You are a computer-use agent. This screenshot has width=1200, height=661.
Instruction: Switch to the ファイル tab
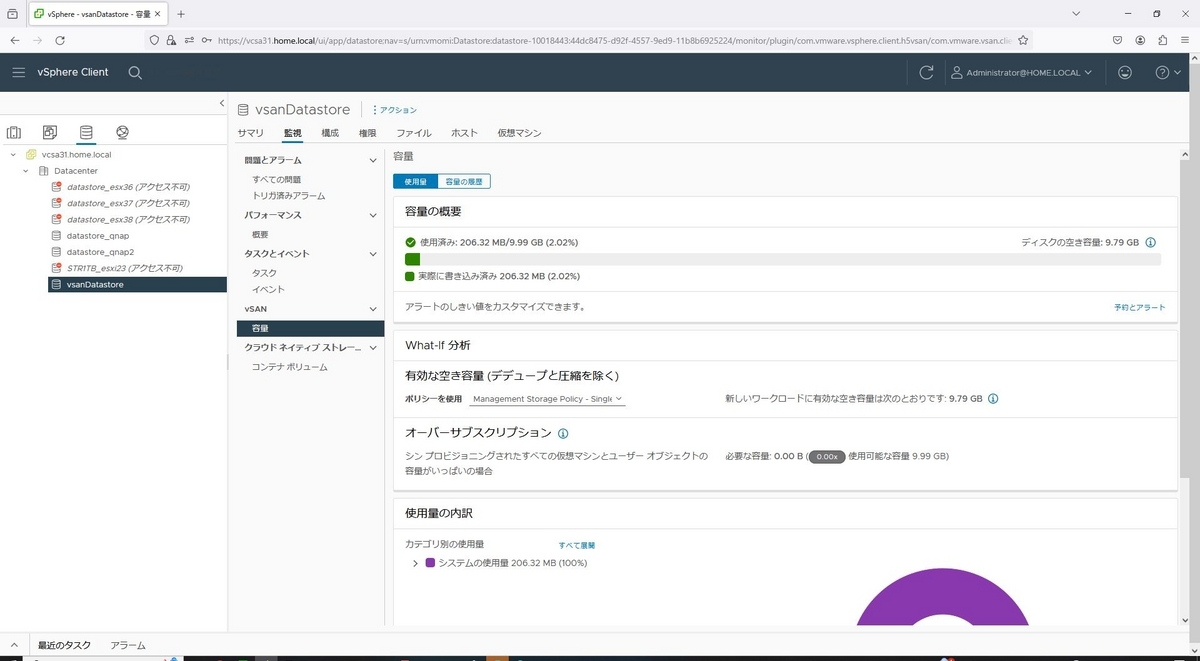pos(414,133)
